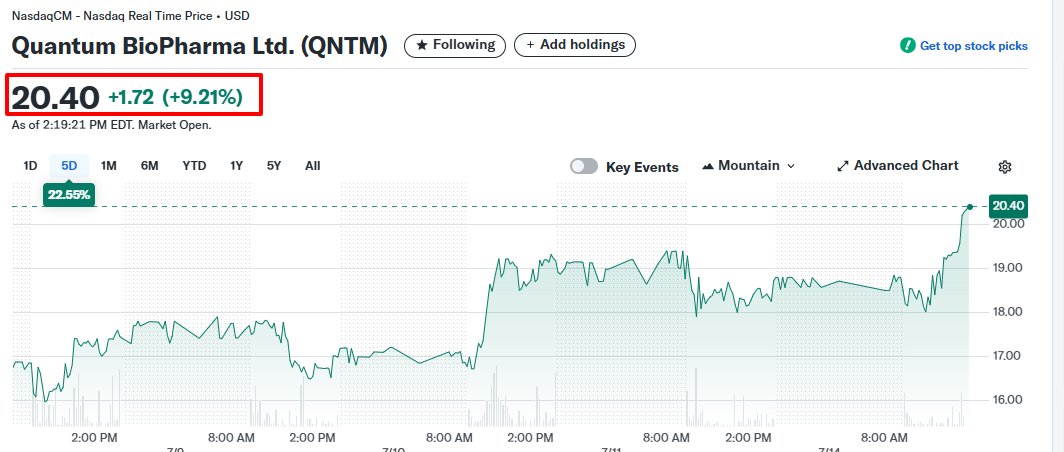Screen dimensions: 1064x452
Task: Click the 20.40 current price label on chart
Action: click(1009, 206)
